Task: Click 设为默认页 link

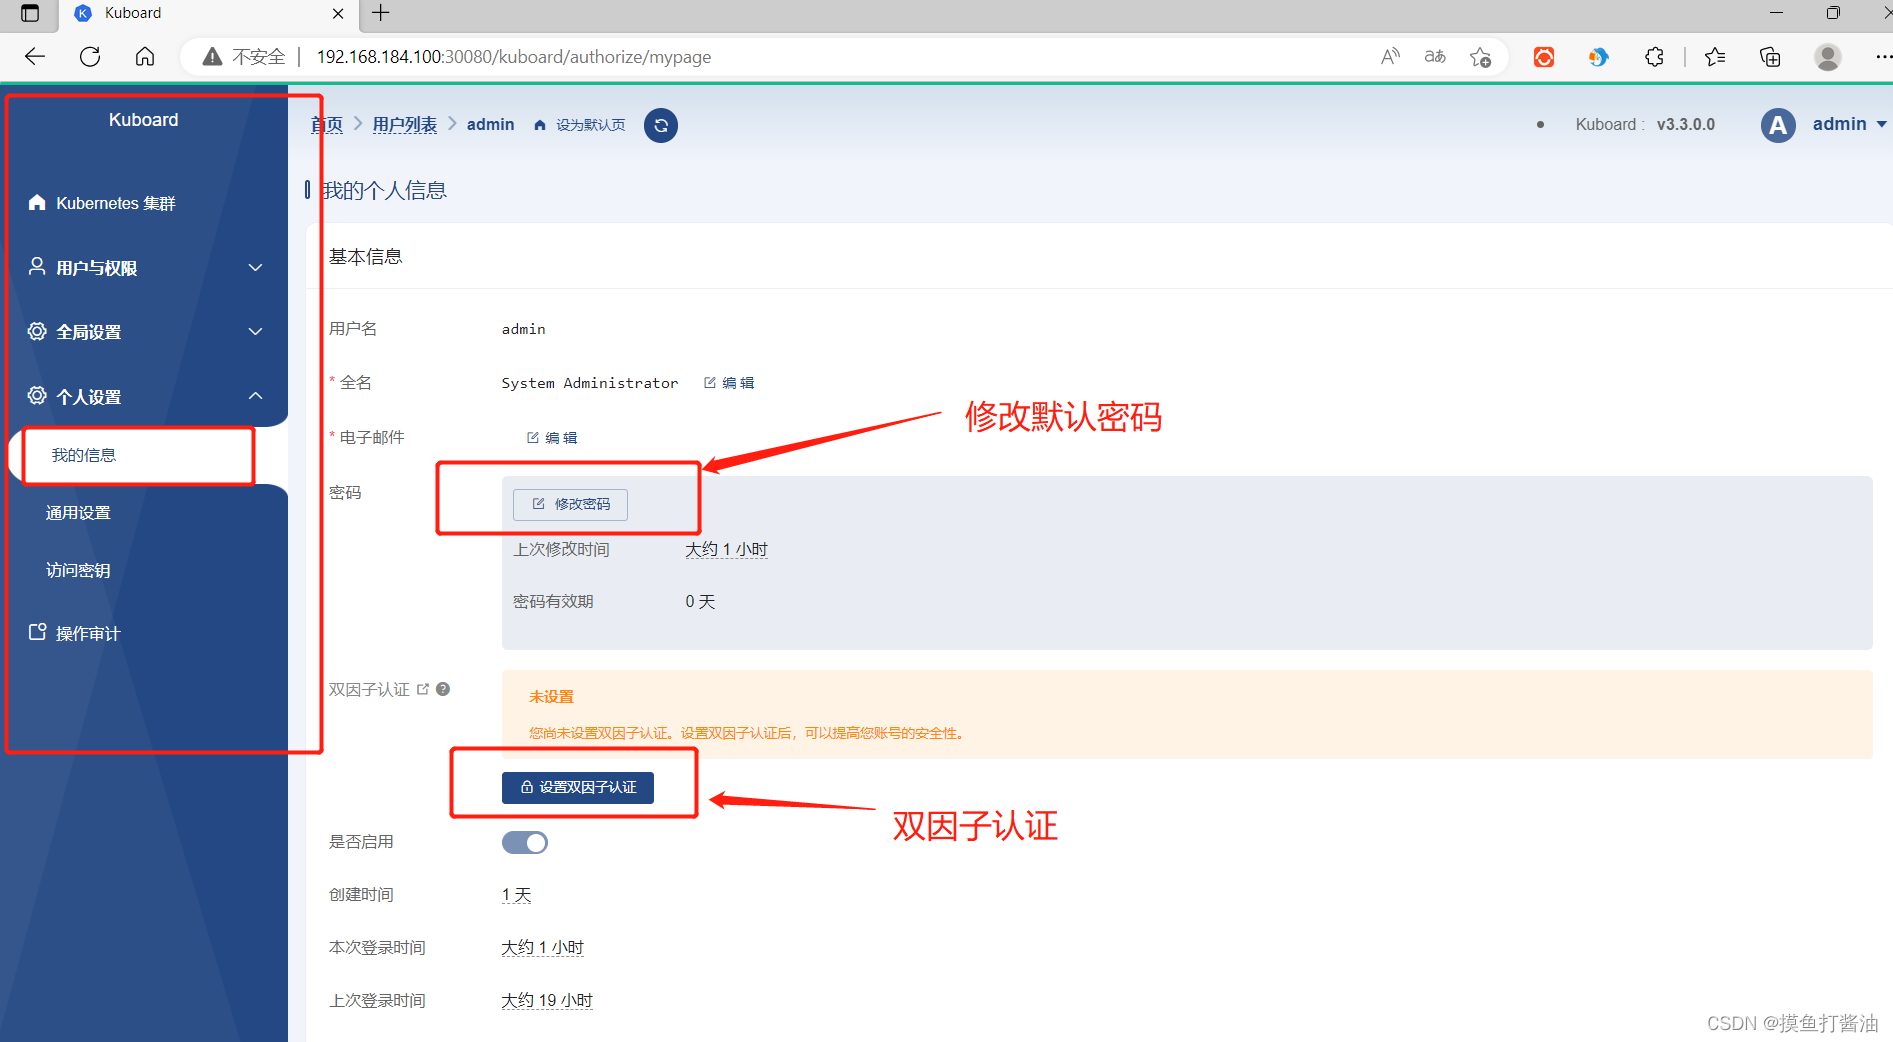Action: tap(591, 125)
